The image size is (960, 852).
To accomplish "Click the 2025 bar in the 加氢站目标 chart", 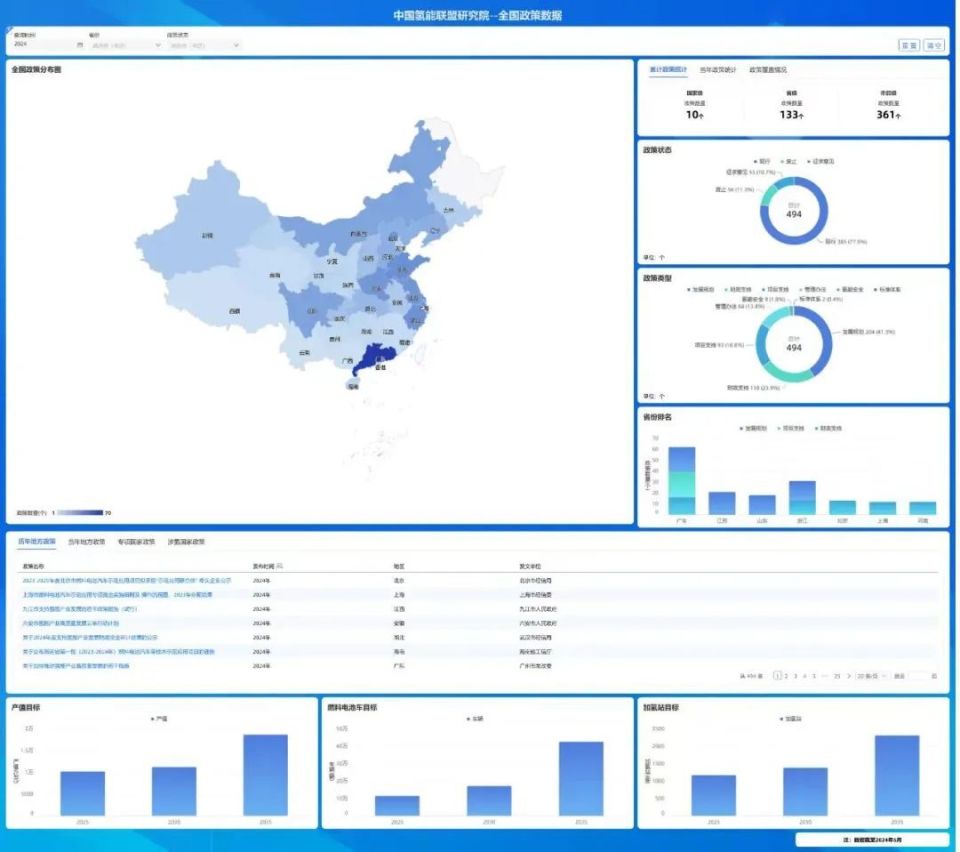I will pos(713,795).
